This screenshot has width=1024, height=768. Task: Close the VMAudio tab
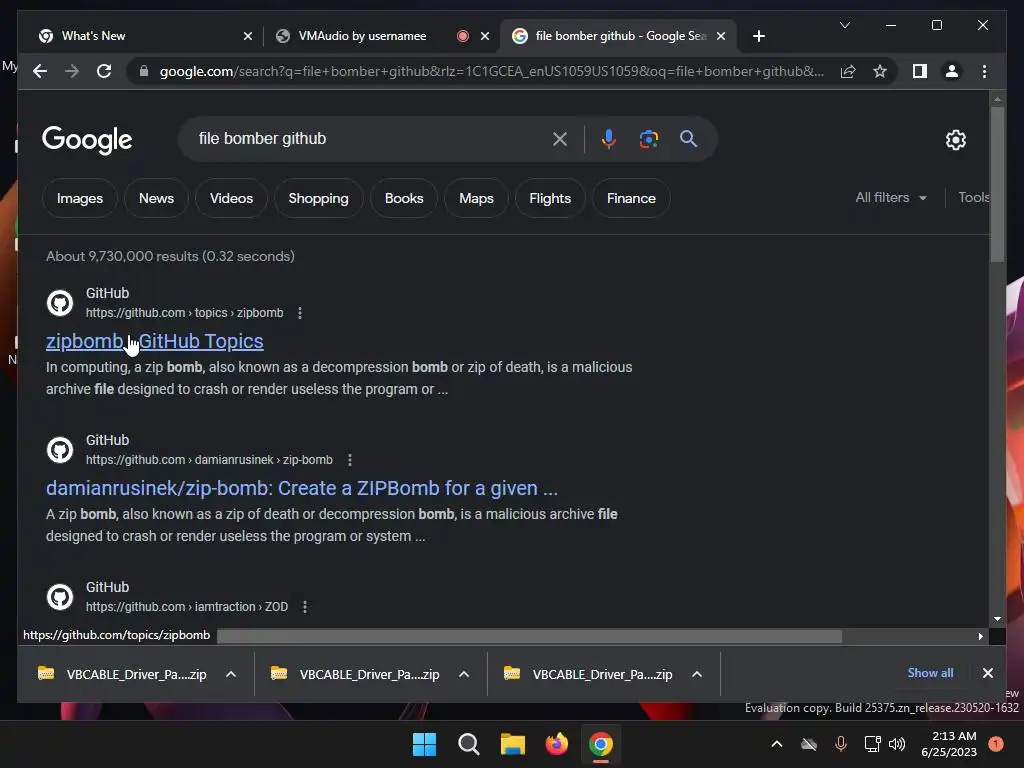tap(485, 36)
